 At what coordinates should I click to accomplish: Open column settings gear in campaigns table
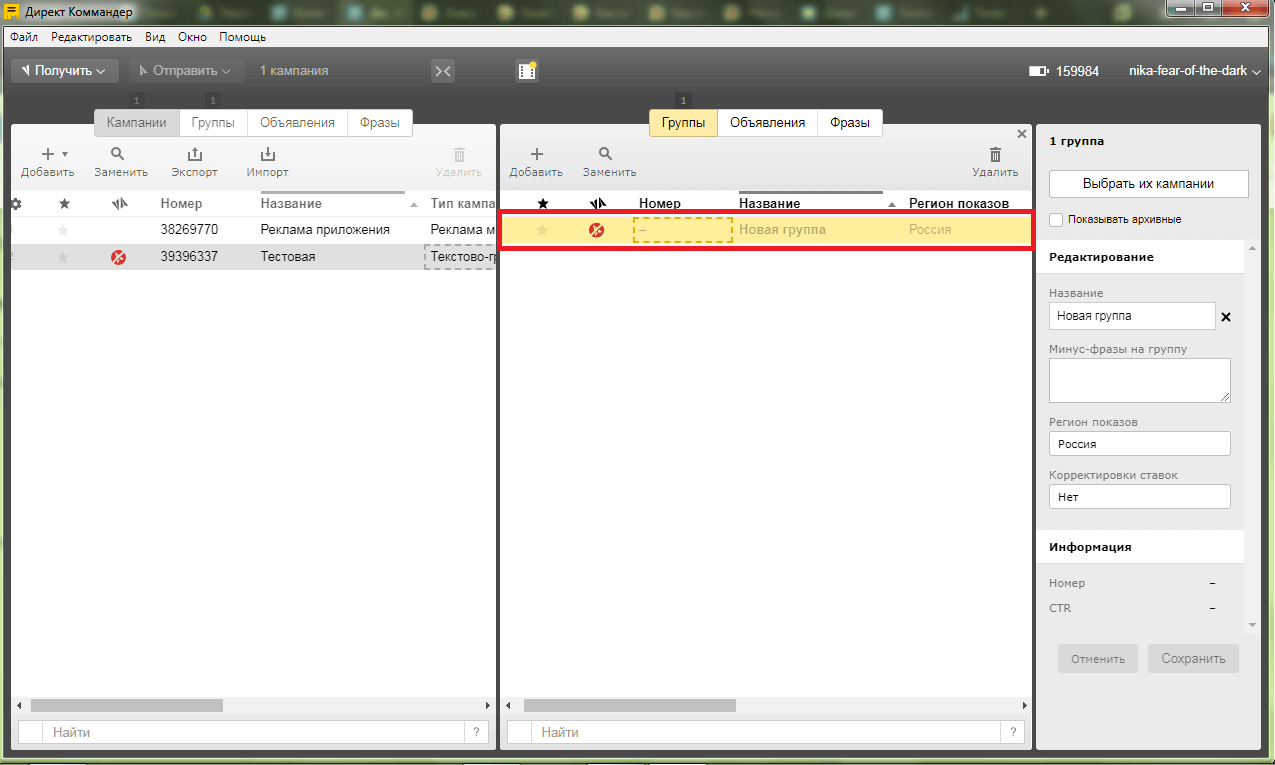15,204
